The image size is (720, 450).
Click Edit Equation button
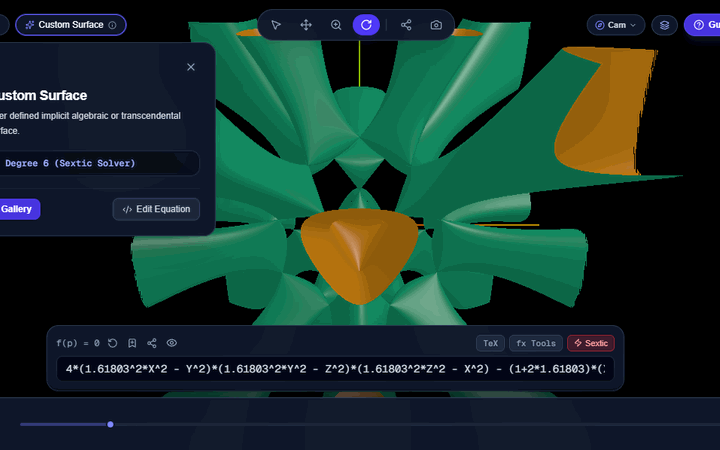(x=156, y=209)
